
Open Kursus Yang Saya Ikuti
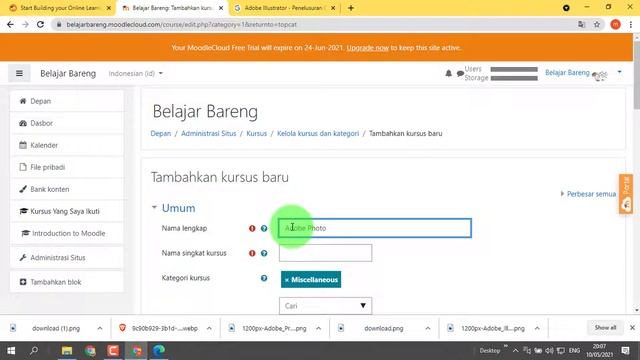(67, 211)
